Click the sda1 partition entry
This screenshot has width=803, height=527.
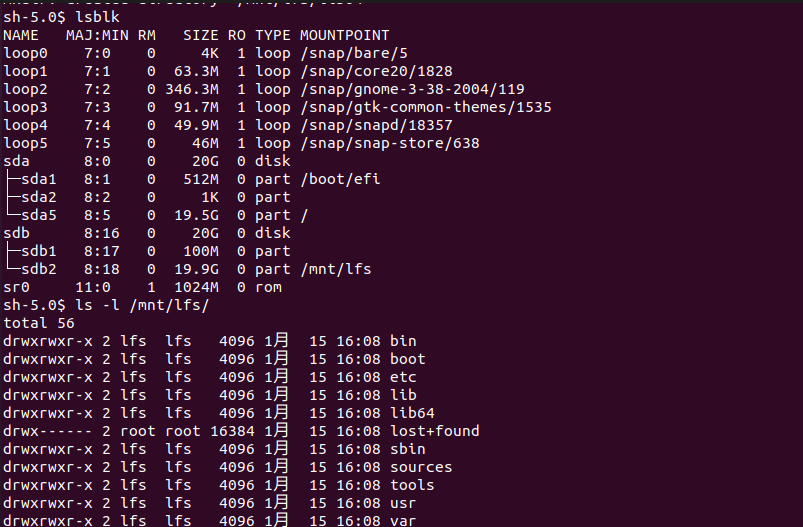click(x=39, y=179)
